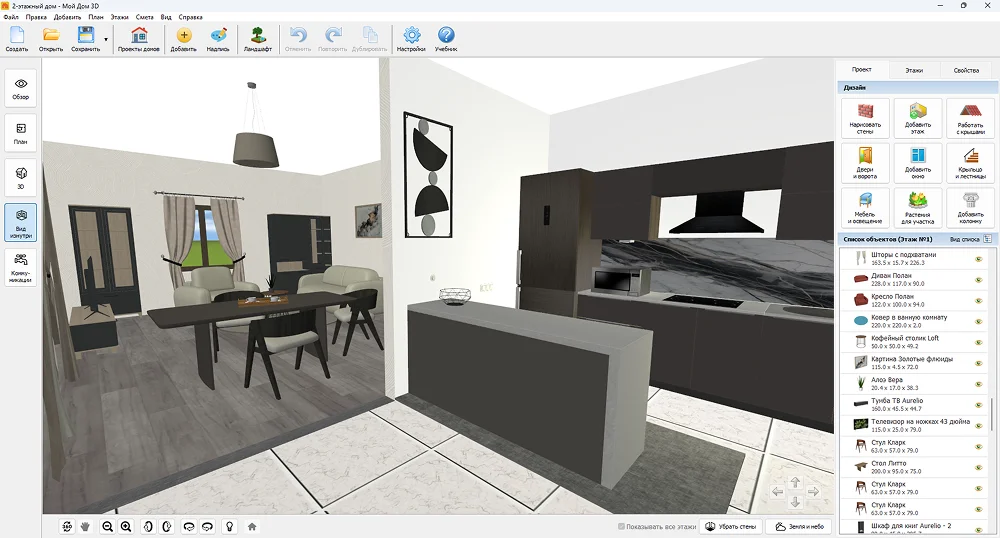
Task: Toggle visibility of 'Алоэ Вера' object
Action: click(979, 382)
